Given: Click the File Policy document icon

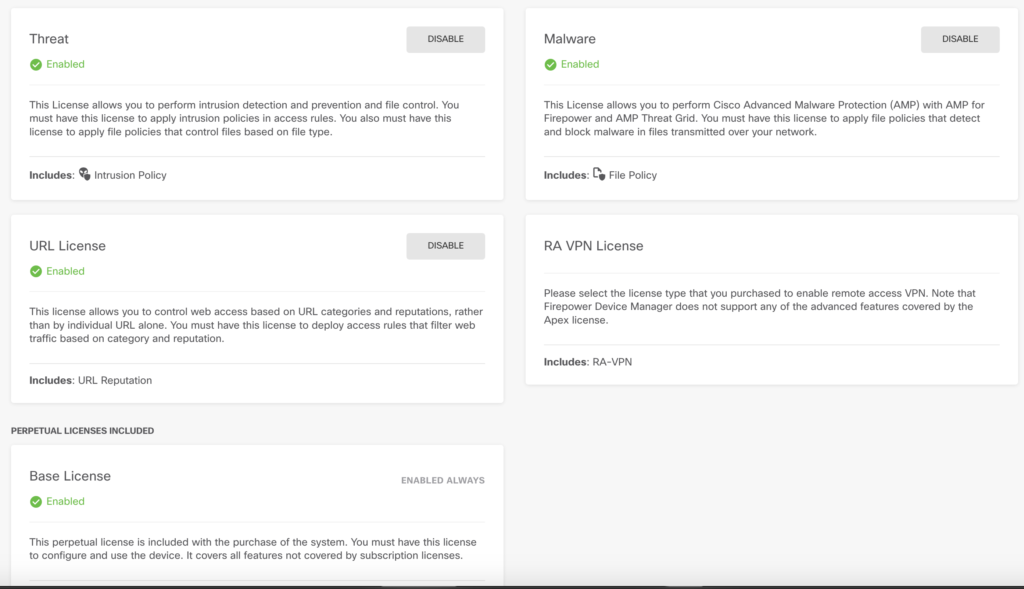Looking at the screenshot, I should click(x=599, y=174).
